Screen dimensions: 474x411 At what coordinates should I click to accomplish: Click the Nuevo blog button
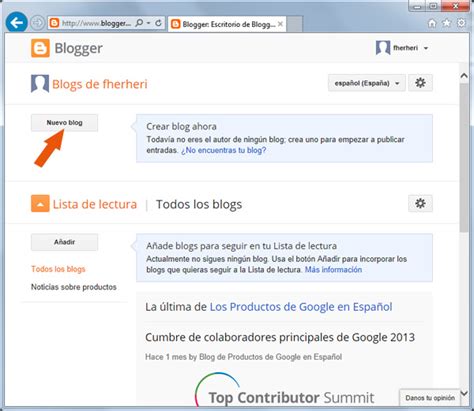(x=64, y=123)
